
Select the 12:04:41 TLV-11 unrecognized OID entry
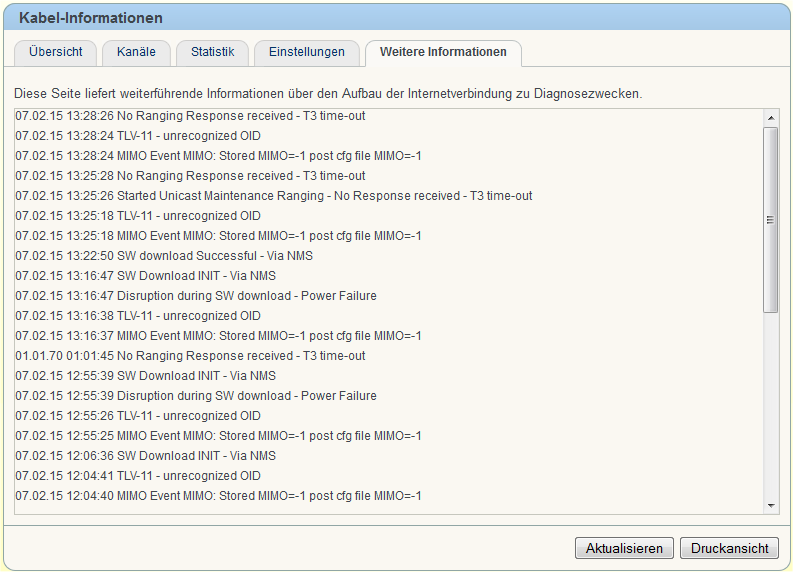pos(138,476)
